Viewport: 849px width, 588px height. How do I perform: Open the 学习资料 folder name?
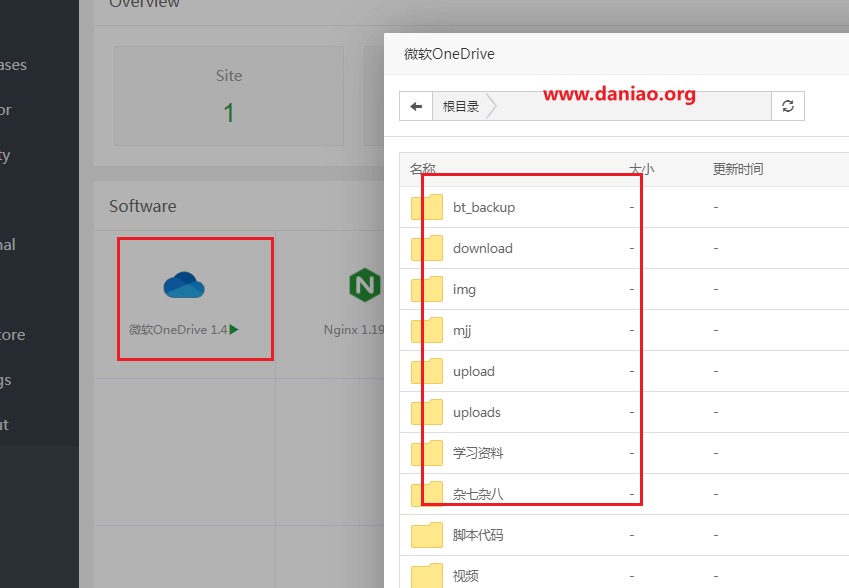[478, 453]
